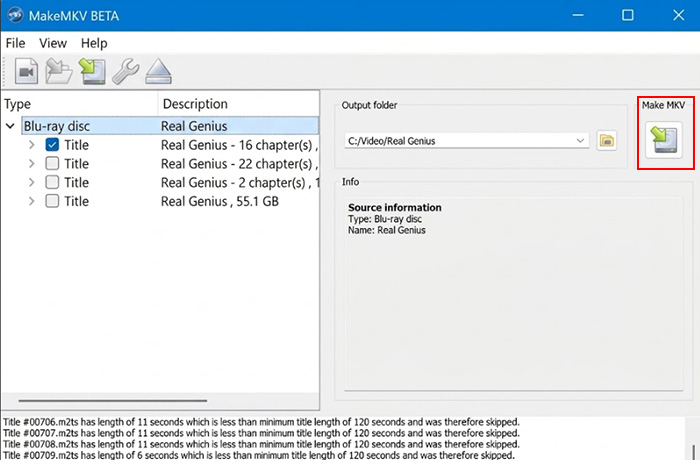Click 'Source information' heading in Info

[395, 207]
